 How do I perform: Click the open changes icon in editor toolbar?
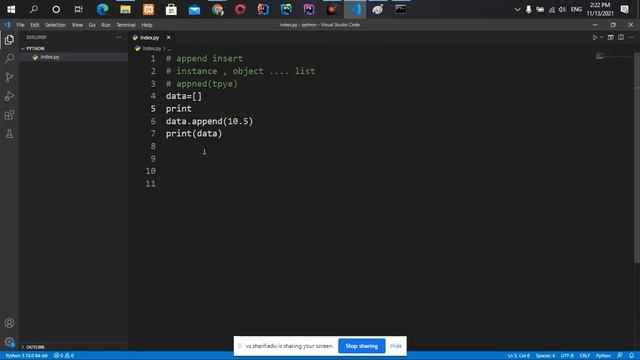[611, 37]
